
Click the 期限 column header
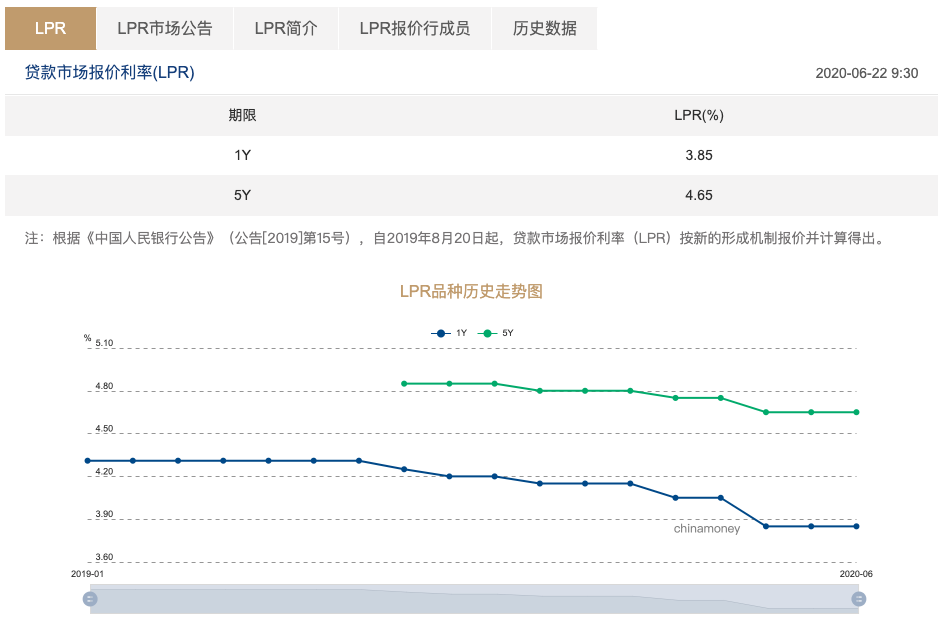pos(242,115)
